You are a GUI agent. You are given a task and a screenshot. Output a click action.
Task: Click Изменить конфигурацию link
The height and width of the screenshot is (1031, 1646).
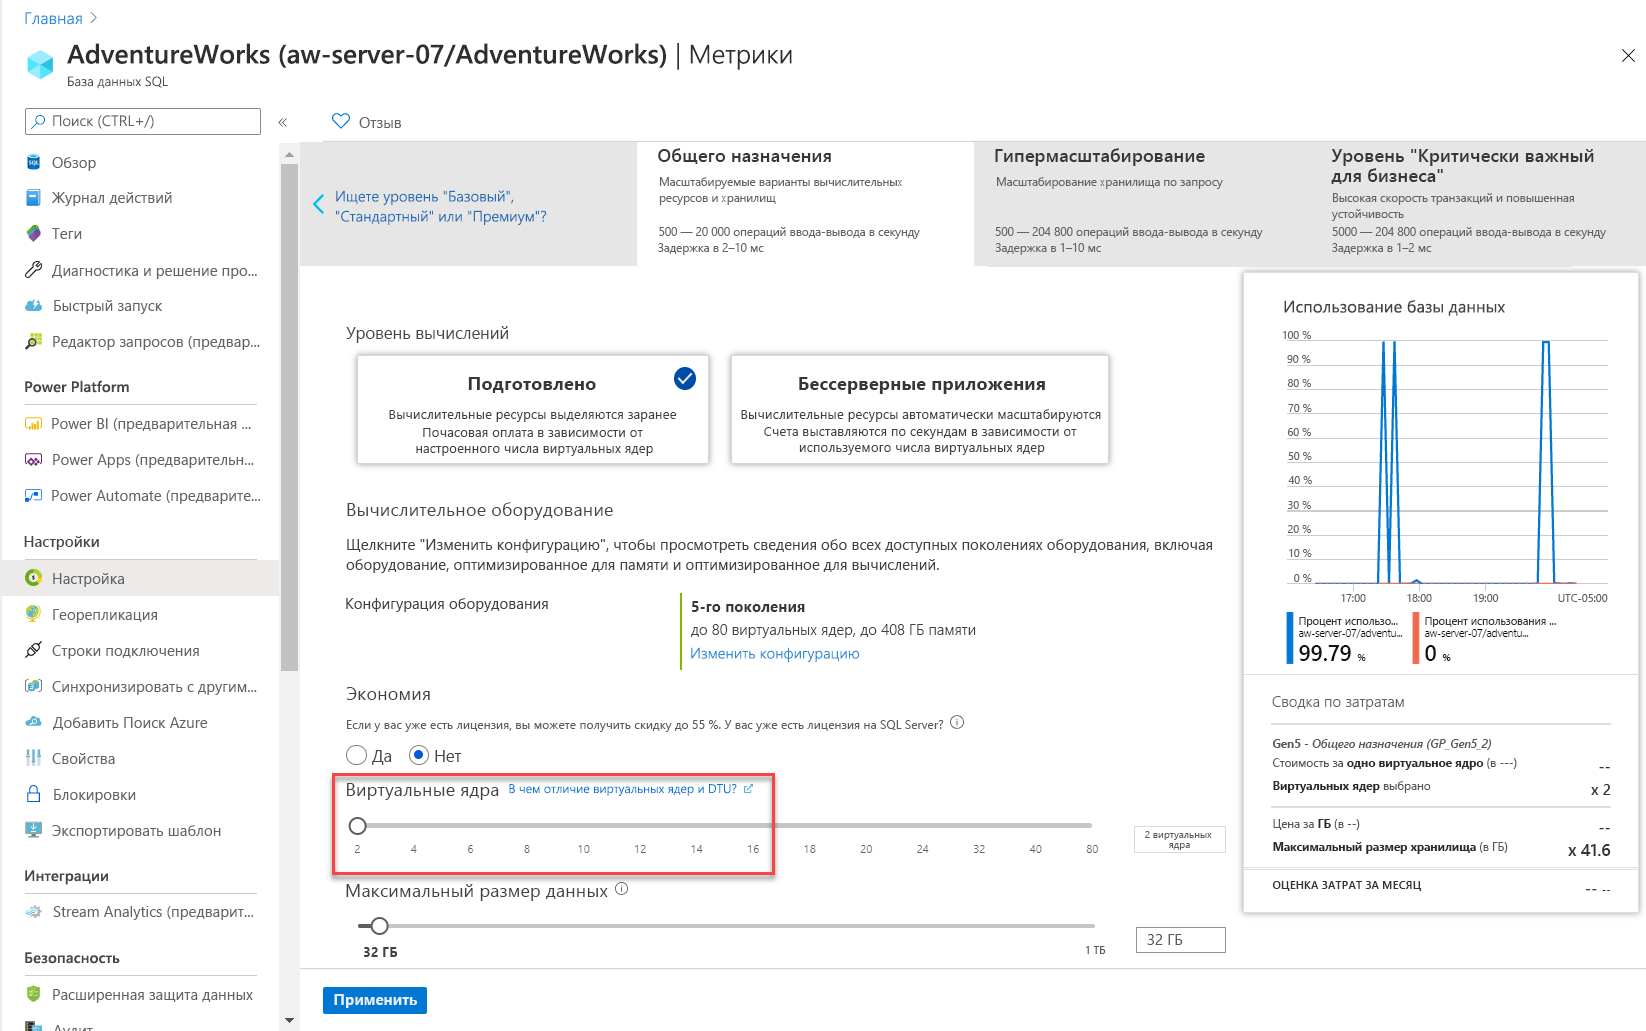[774, 653]
